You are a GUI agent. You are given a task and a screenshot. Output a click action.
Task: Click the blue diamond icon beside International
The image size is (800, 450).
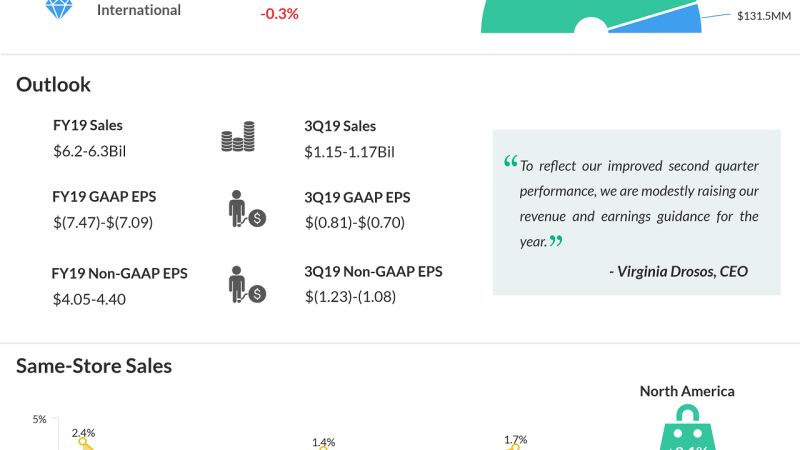click(x=58, y=9)
